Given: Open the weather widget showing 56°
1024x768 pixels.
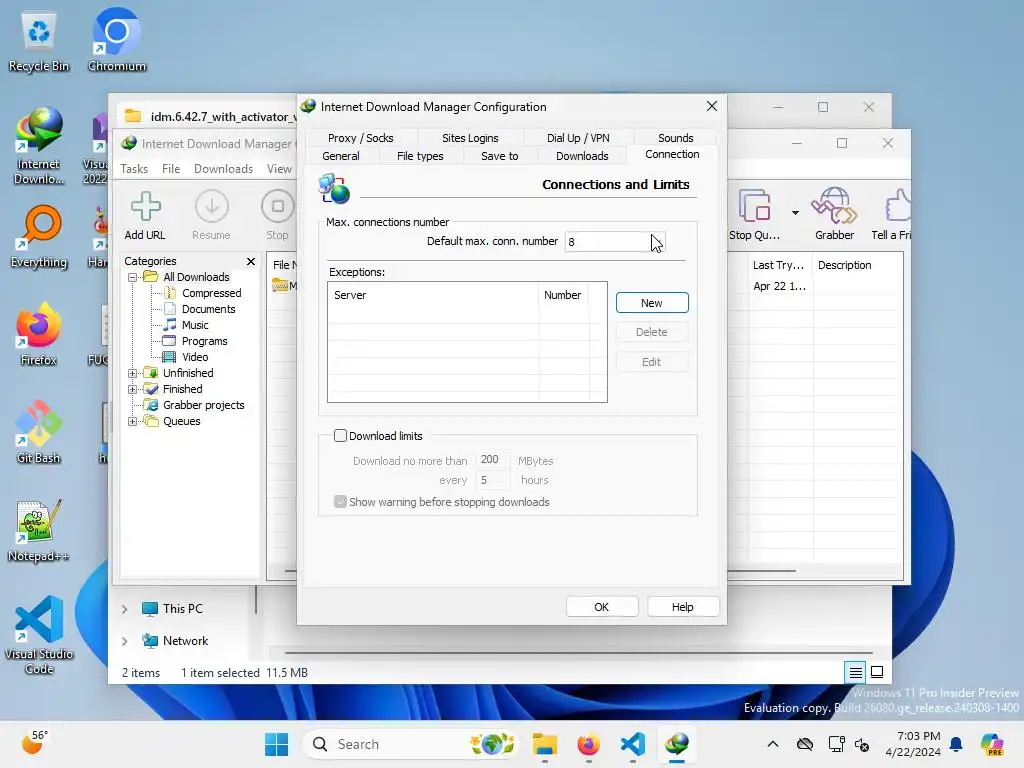Looking at the screenshot, I should point(35,743).
